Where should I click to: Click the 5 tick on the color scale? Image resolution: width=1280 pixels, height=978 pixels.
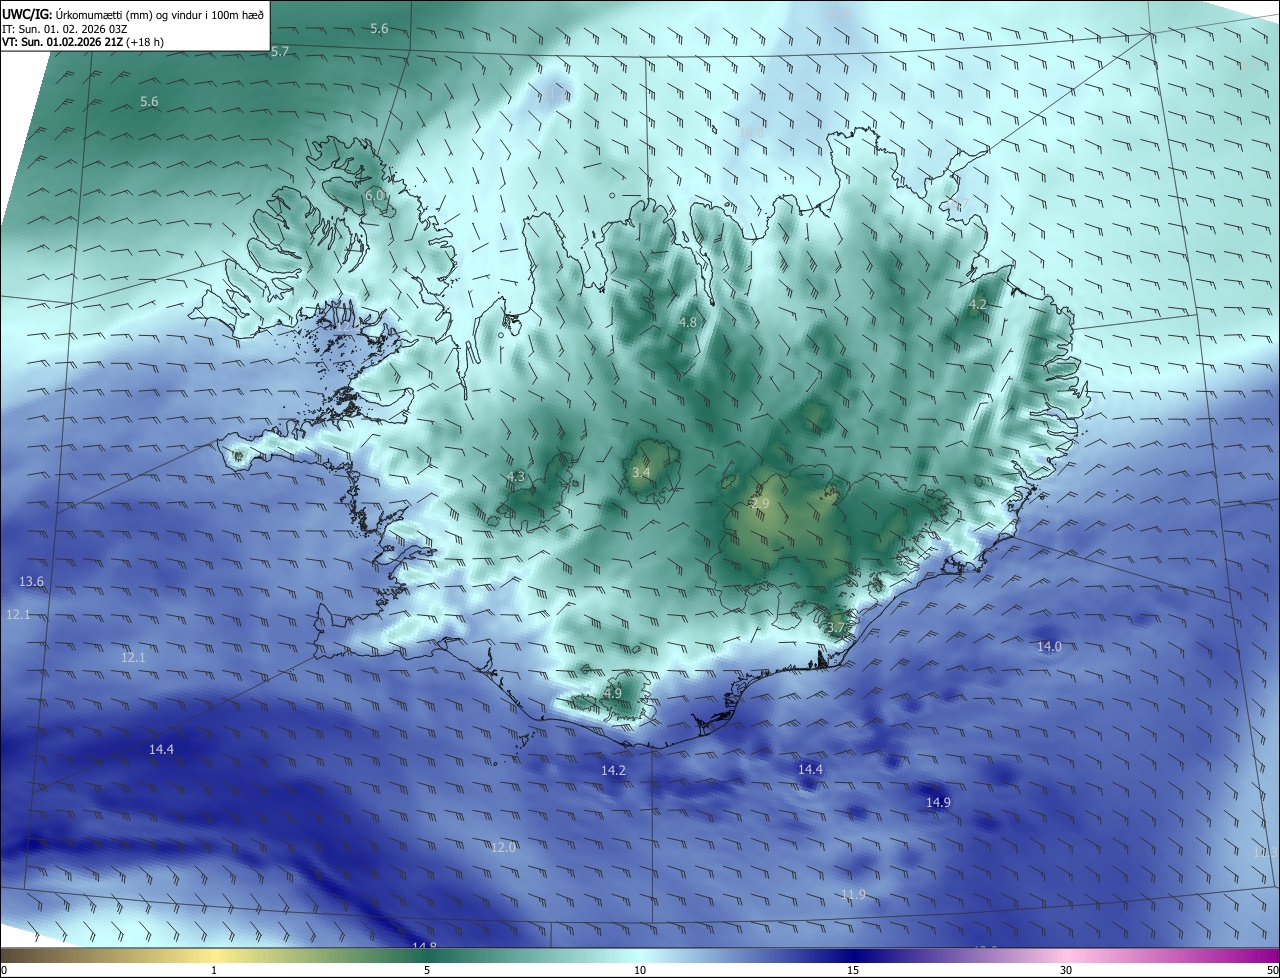coord(427,970)
